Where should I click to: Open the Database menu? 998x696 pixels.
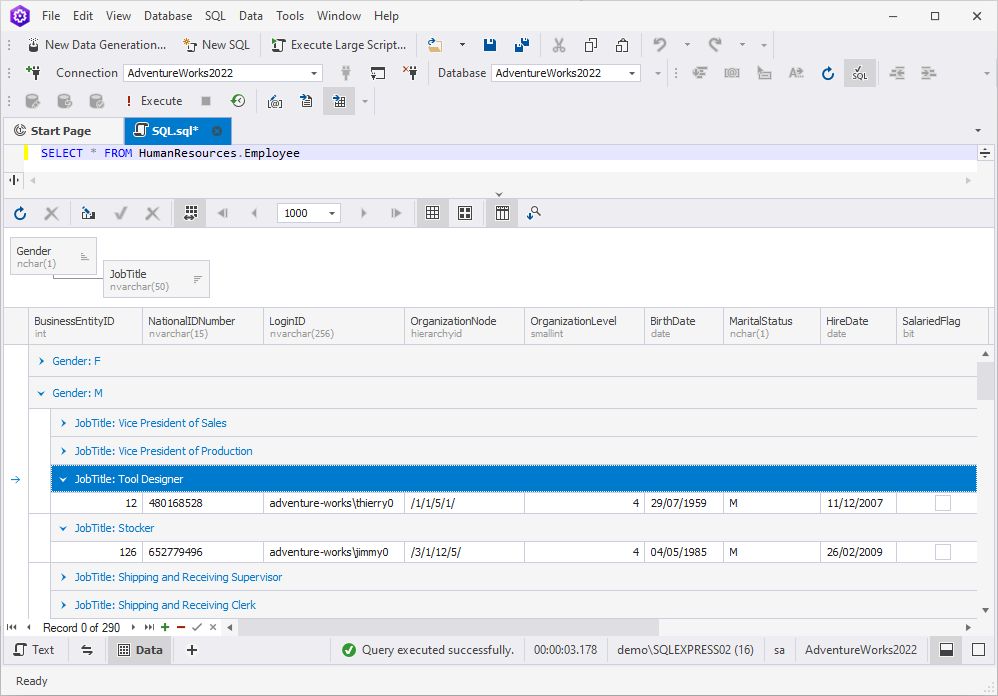(x=168, y=16)
